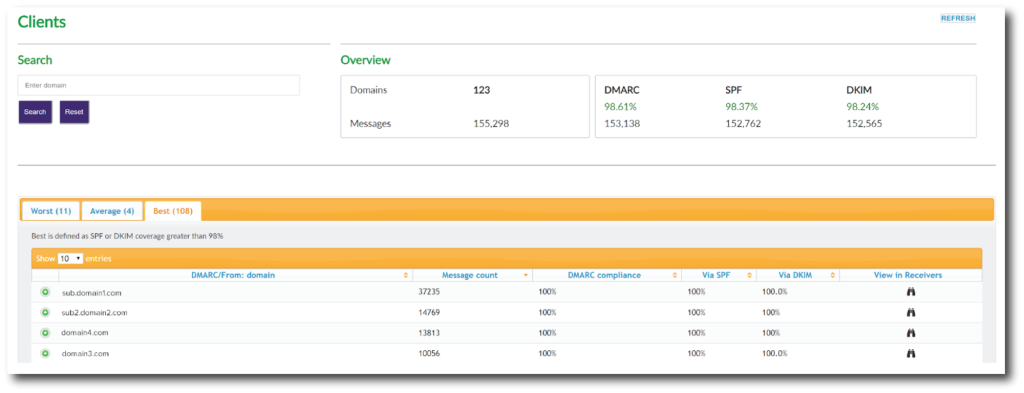
Task: Open the Show entries count dropdown
Action: click(x=70, y=259)
